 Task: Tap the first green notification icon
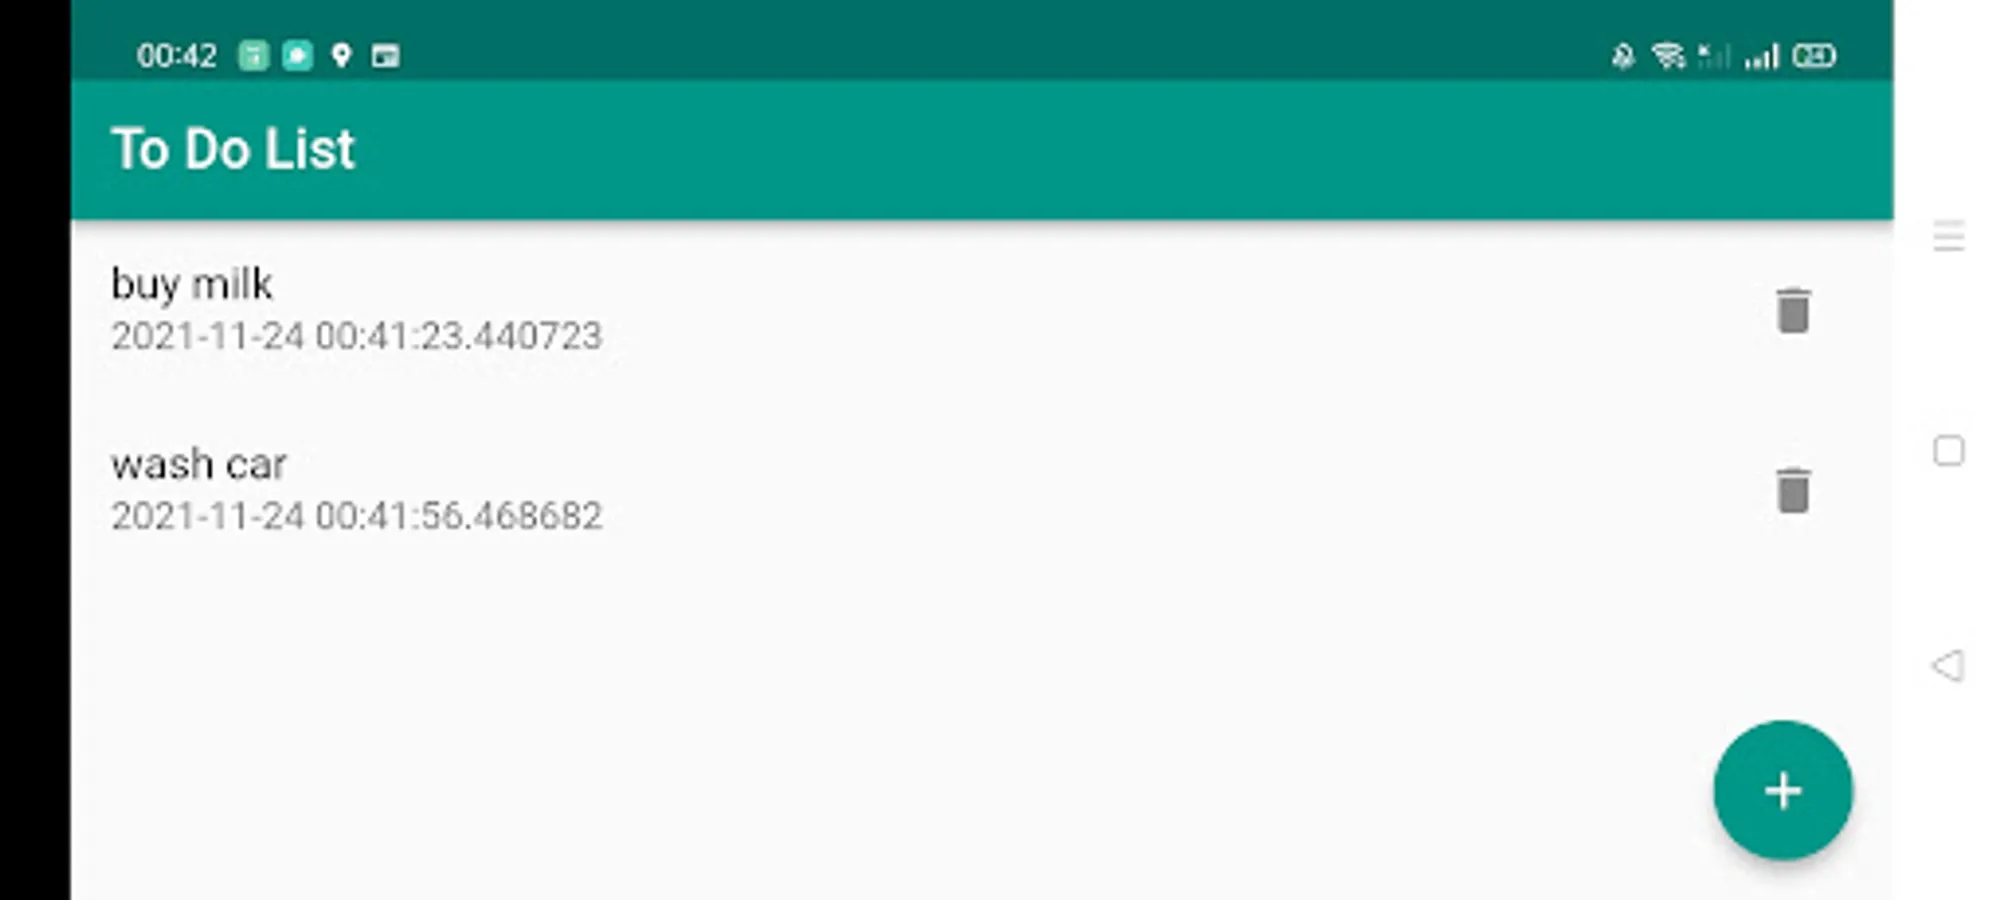click(253, 56)
